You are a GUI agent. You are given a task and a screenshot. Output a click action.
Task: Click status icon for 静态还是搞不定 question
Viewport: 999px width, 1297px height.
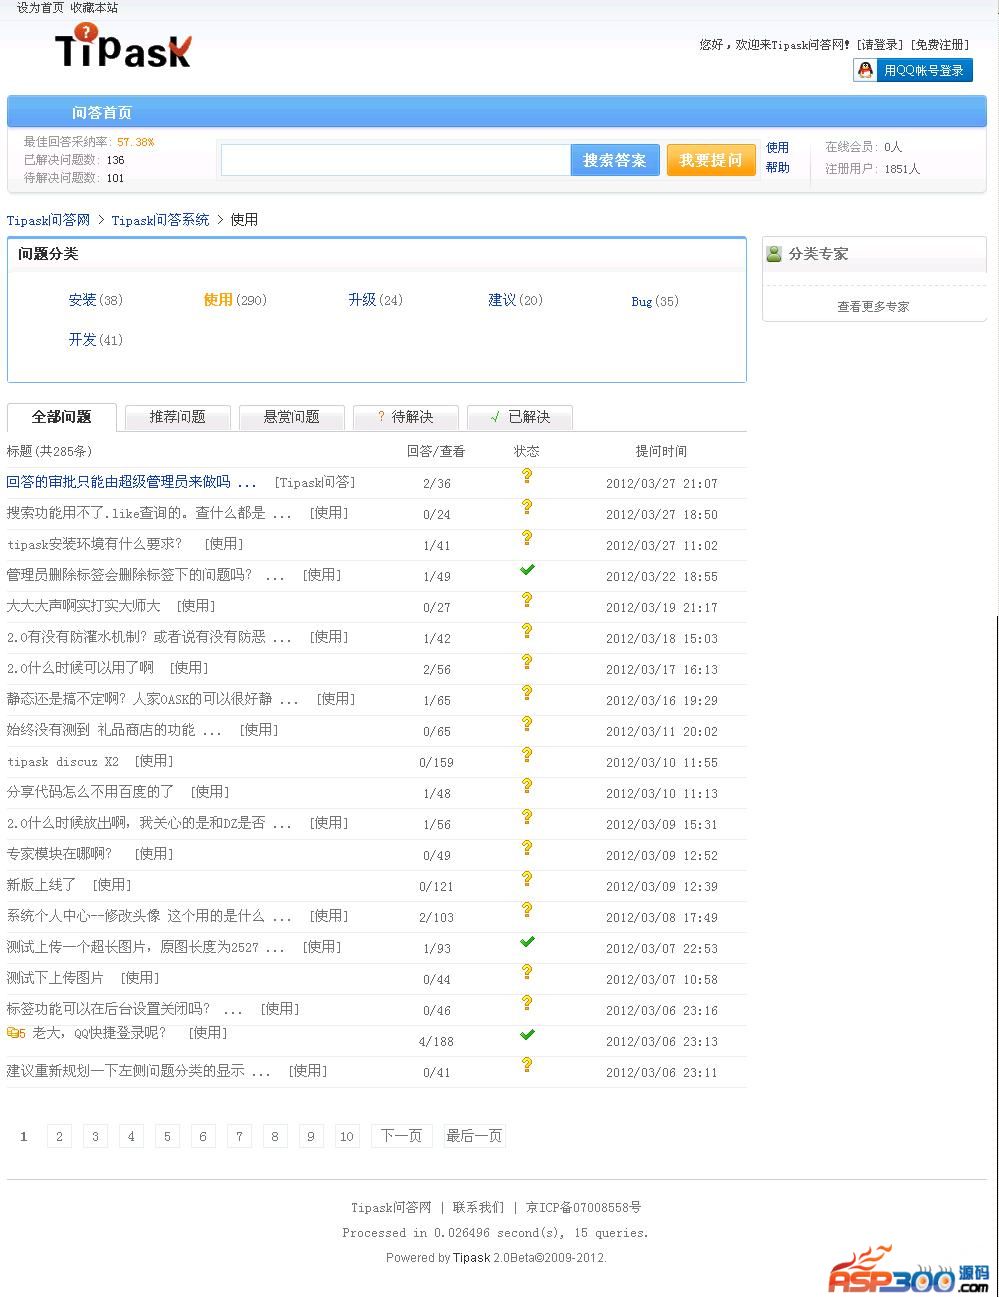527,693
